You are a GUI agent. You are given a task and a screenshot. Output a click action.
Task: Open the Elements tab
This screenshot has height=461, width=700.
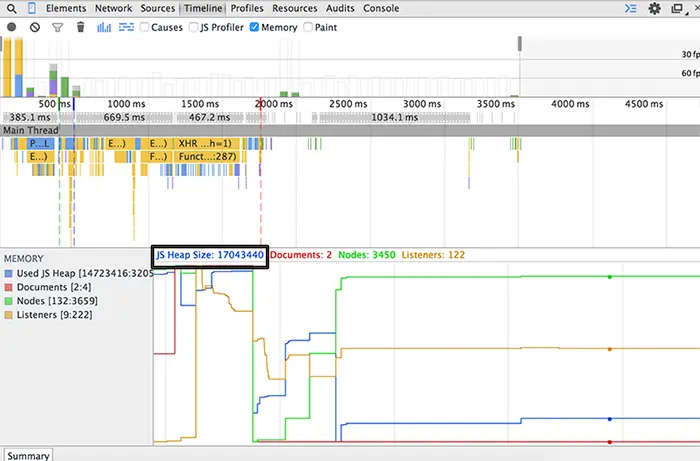pyautogui.click(x=66, y=8)
